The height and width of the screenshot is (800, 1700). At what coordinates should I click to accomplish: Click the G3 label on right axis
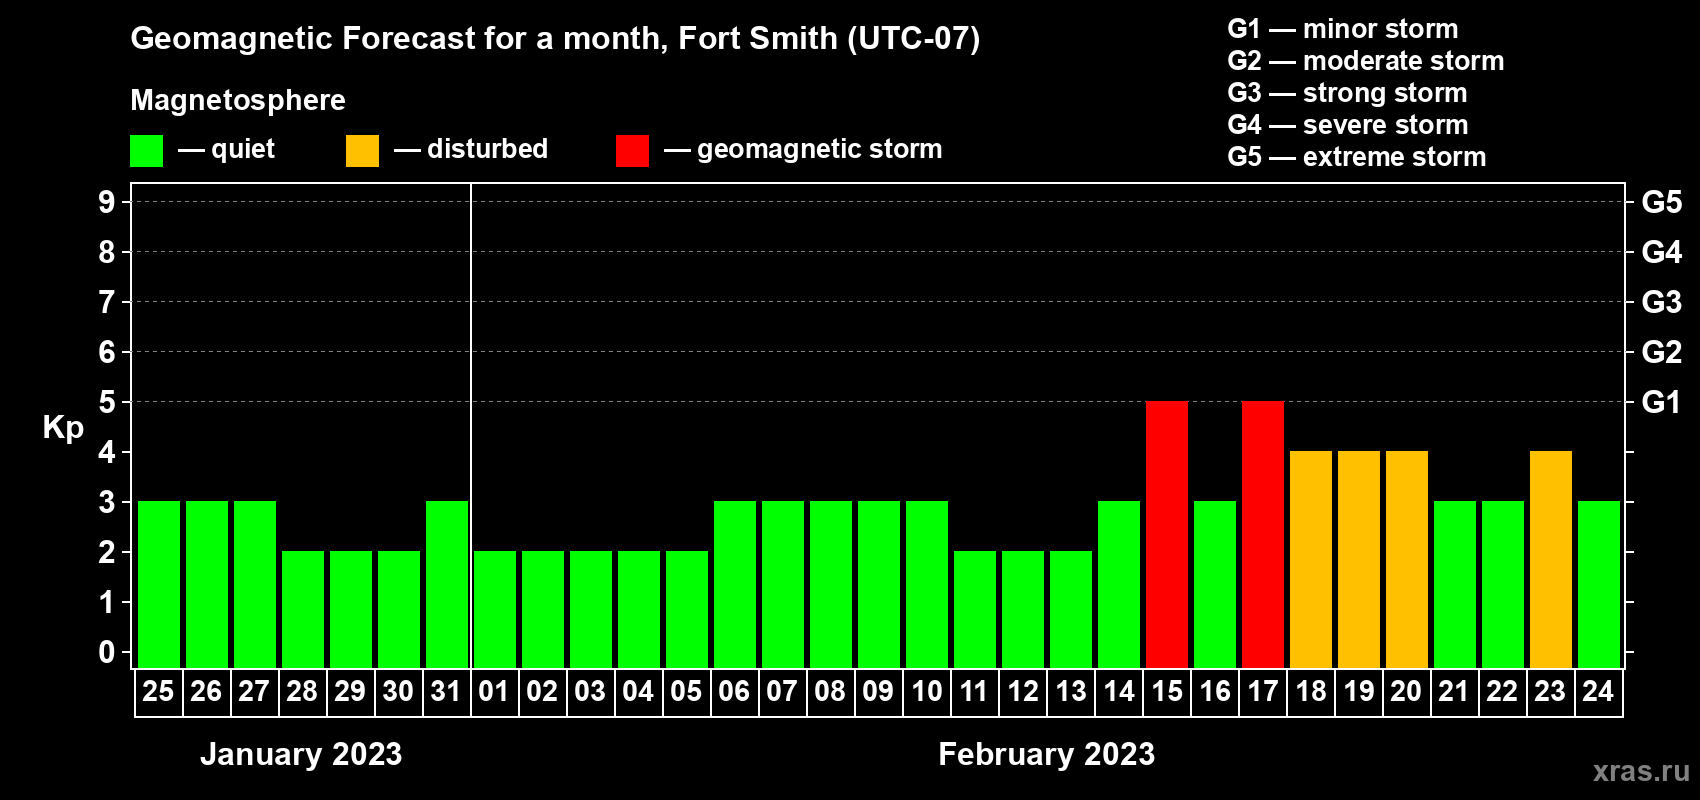click(1662, 302)
